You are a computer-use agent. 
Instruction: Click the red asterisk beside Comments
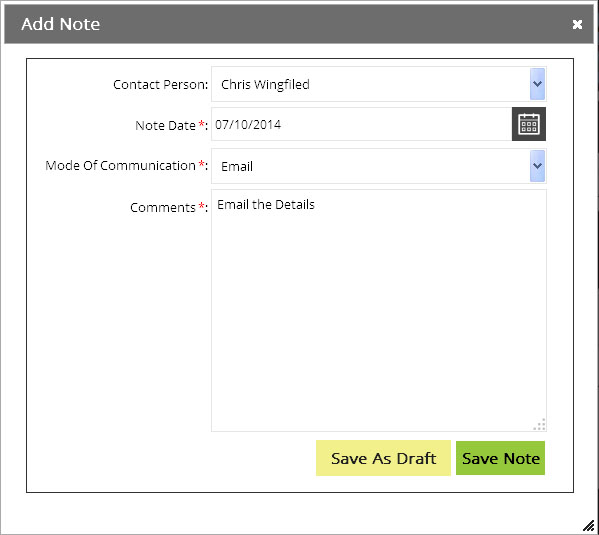click(201, 206)
